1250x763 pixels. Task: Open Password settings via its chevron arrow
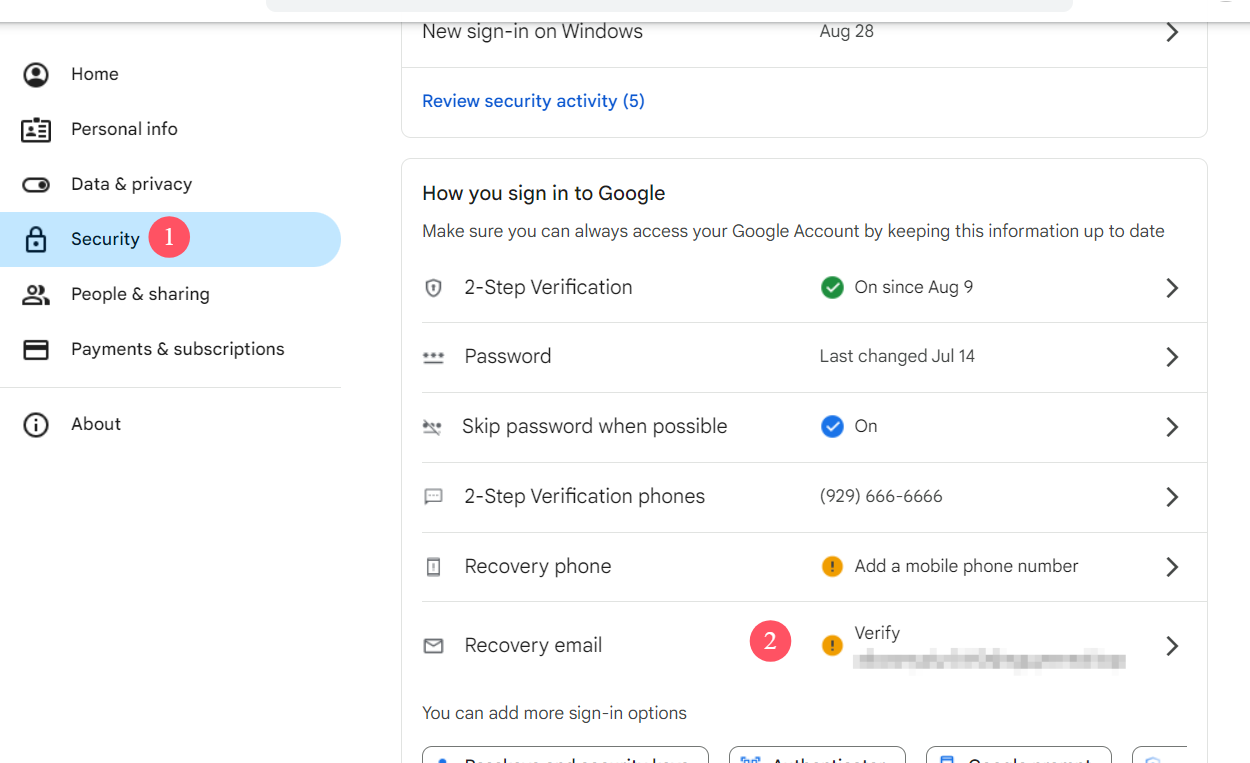pos(1172,357)
